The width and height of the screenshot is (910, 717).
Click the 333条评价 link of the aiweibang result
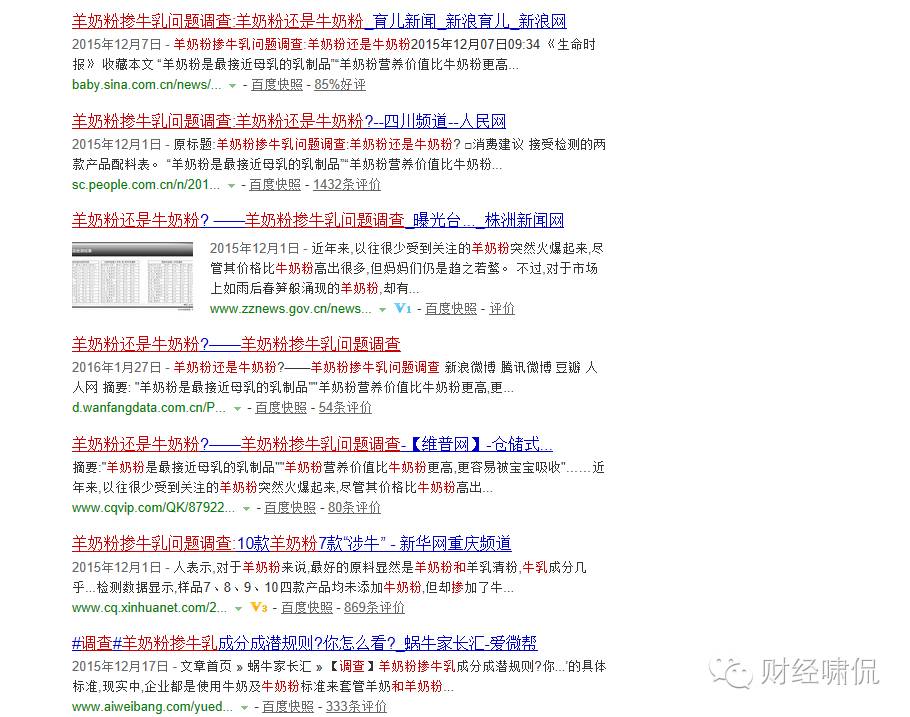click(x=356, y=706)
